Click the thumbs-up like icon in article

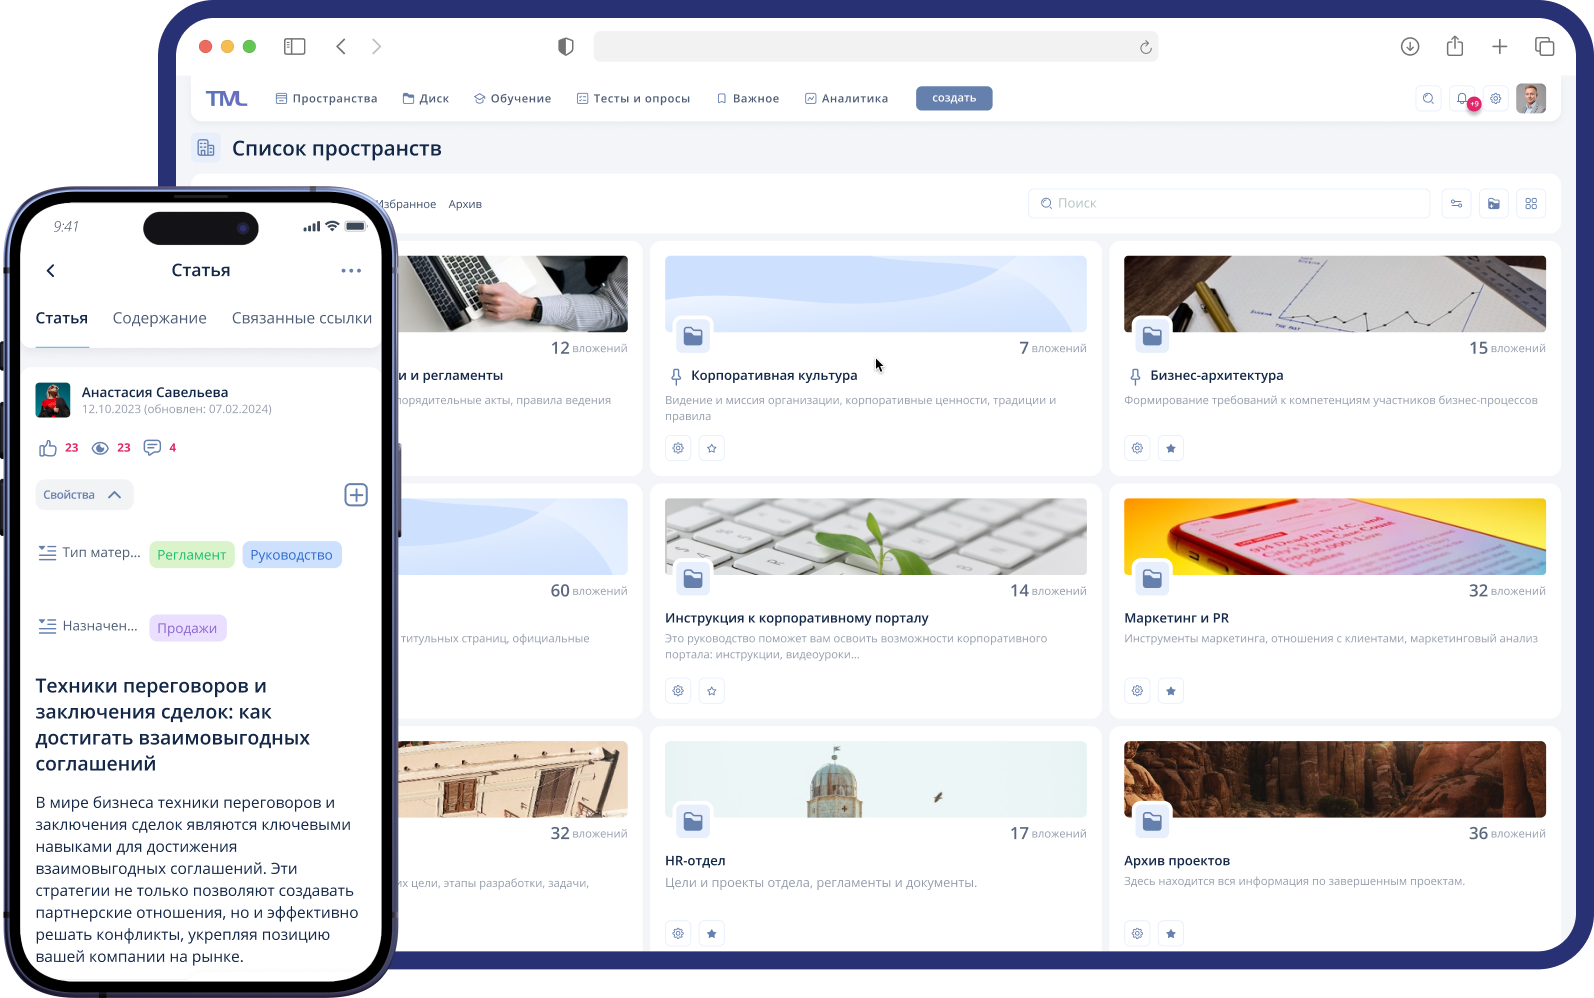[47, 448]
